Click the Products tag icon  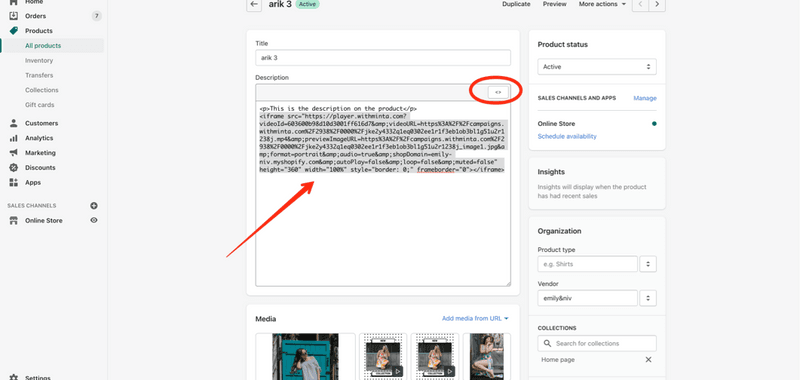pos(14,31)
